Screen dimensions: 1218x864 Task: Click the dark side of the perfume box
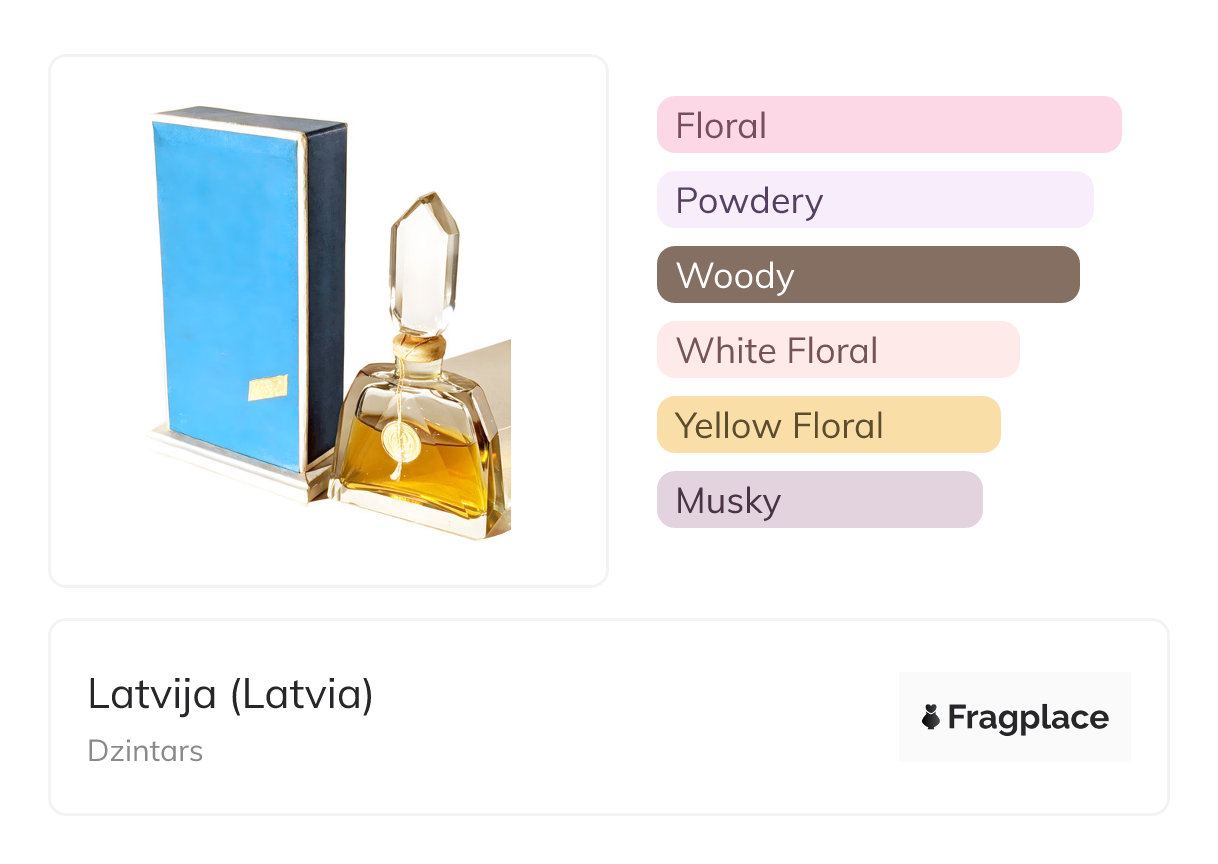325,290
